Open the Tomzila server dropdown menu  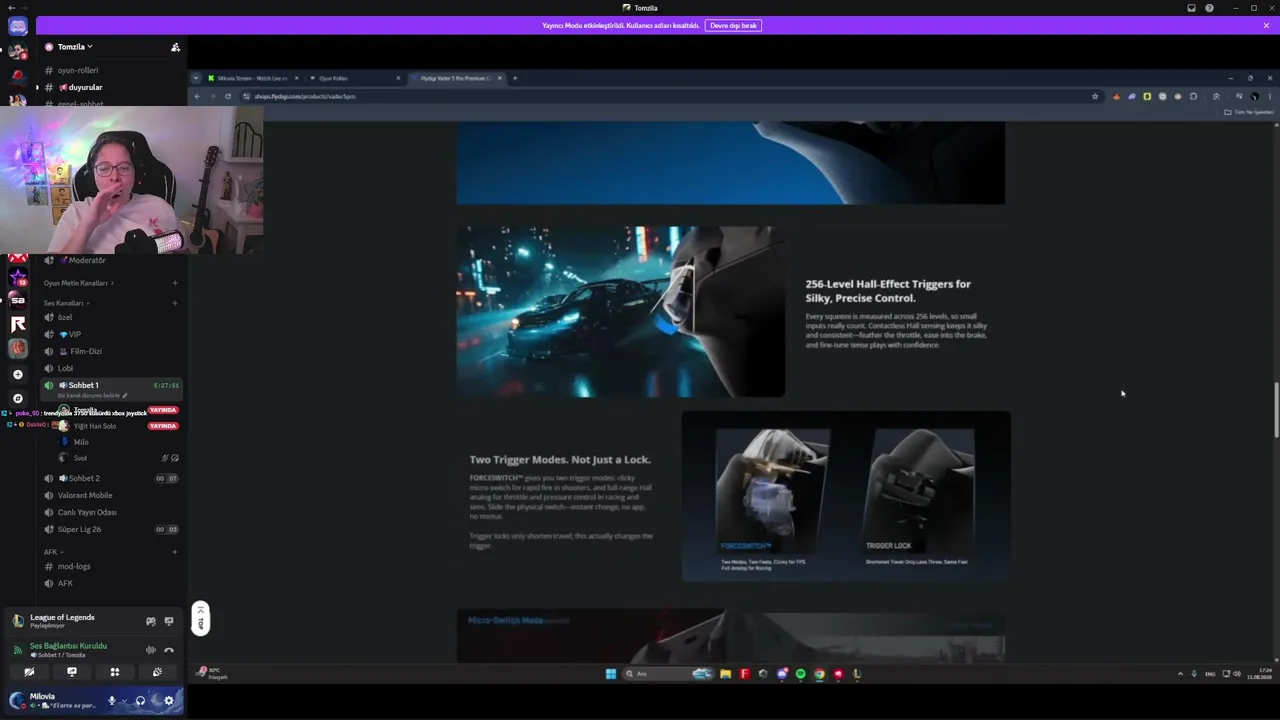[x=75, y=47]
